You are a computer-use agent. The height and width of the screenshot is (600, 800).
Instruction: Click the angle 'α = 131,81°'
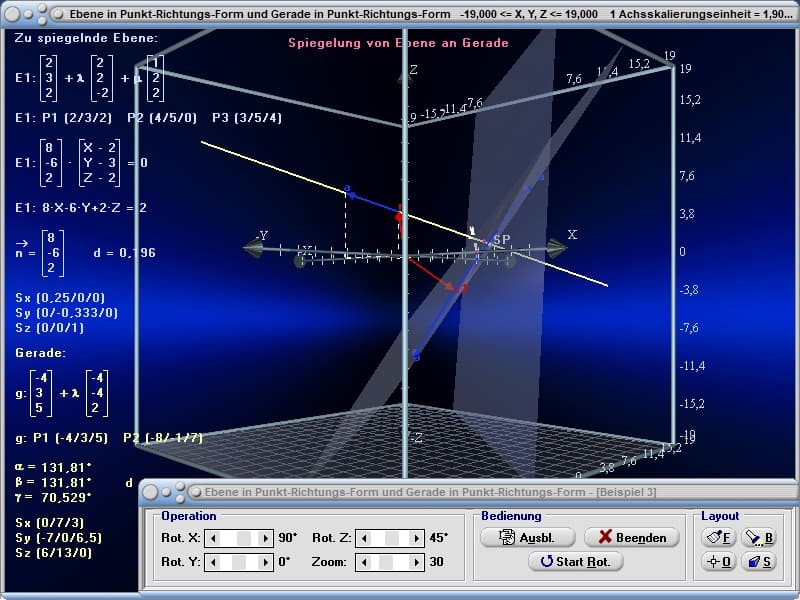pos(53,468)
